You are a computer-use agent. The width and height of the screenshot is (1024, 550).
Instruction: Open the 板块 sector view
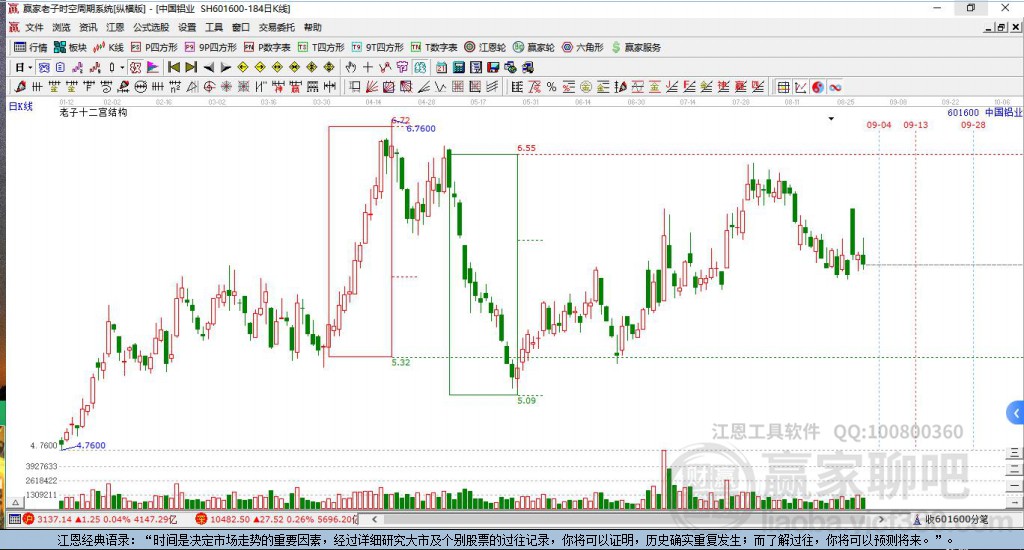[x=71, y=47]
